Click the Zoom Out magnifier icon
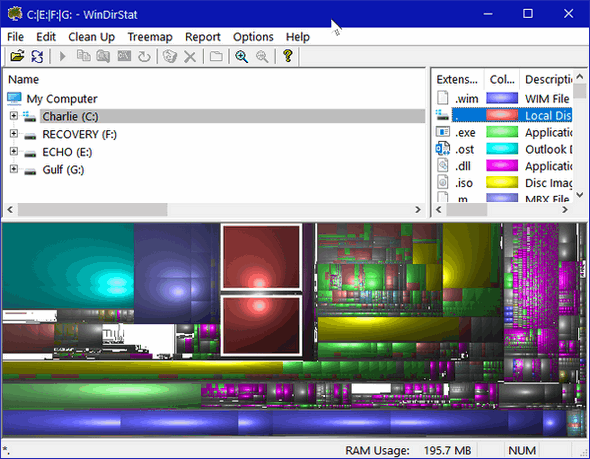The image size is (590, 459). tap(262, 56)
